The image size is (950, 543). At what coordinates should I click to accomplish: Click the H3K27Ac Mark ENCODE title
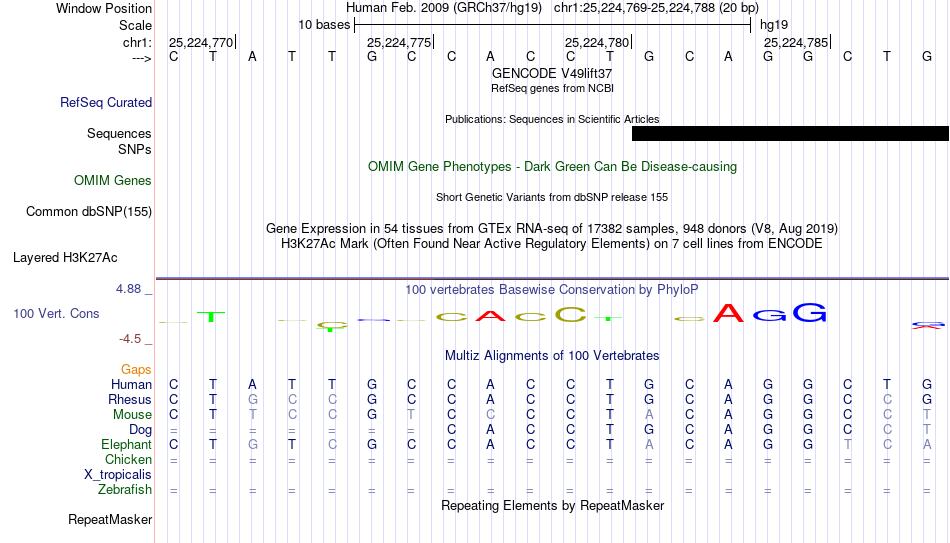552,244
